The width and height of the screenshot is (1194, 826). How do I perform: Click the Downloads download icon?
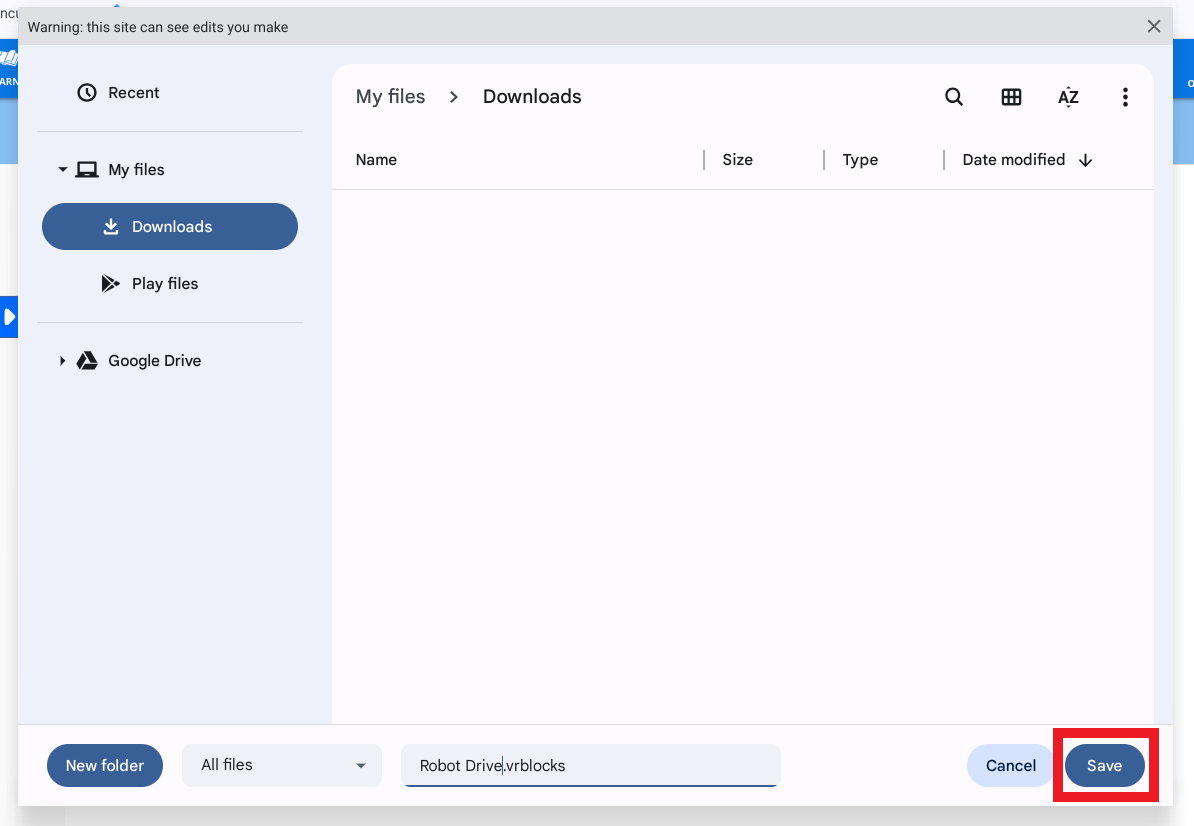point(110,226)
